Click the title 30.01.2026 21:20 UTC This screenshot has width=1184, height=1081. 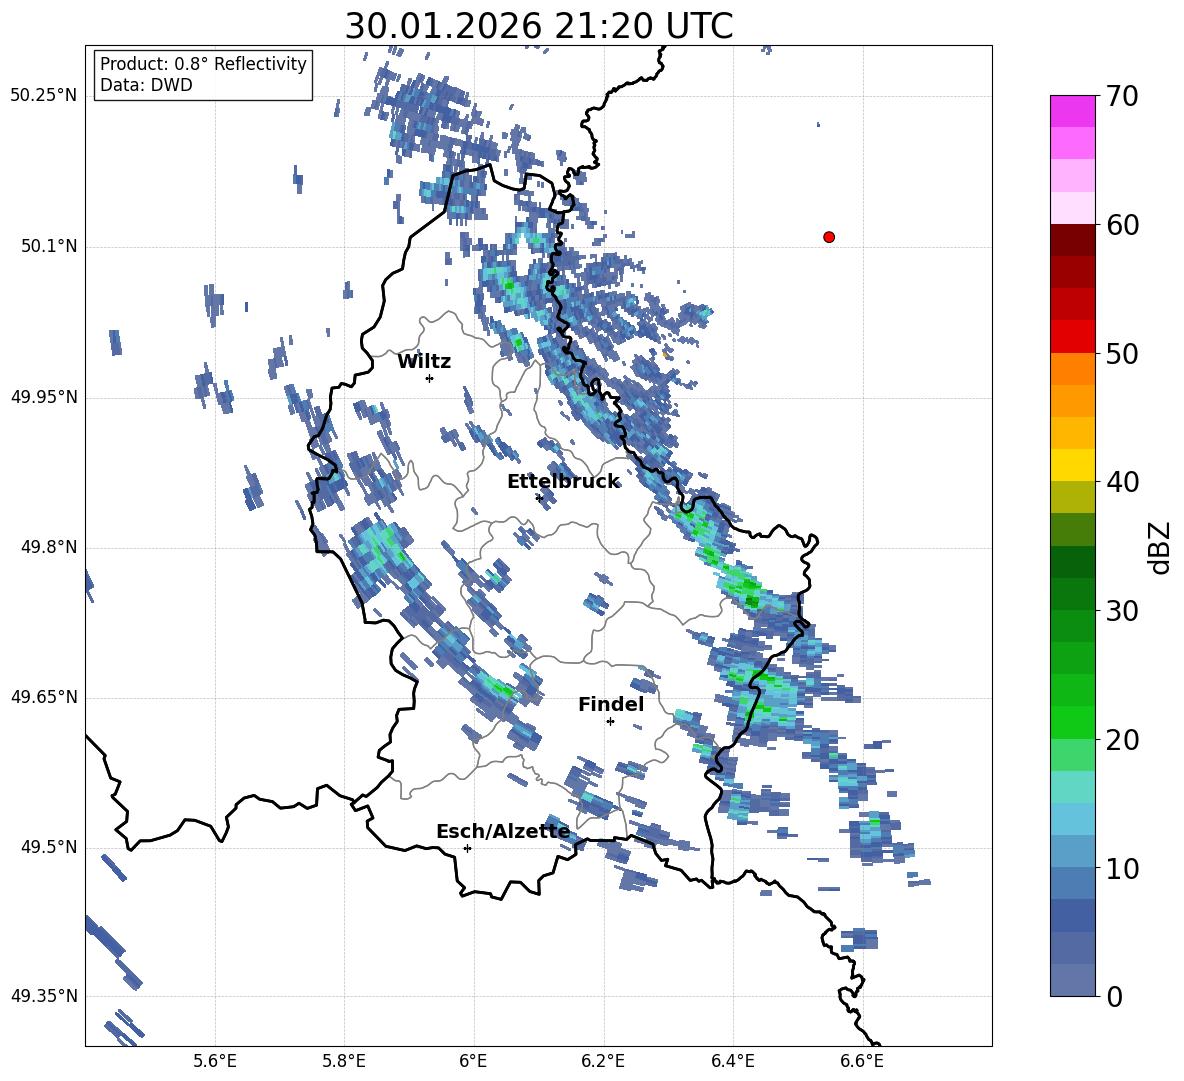539,26
